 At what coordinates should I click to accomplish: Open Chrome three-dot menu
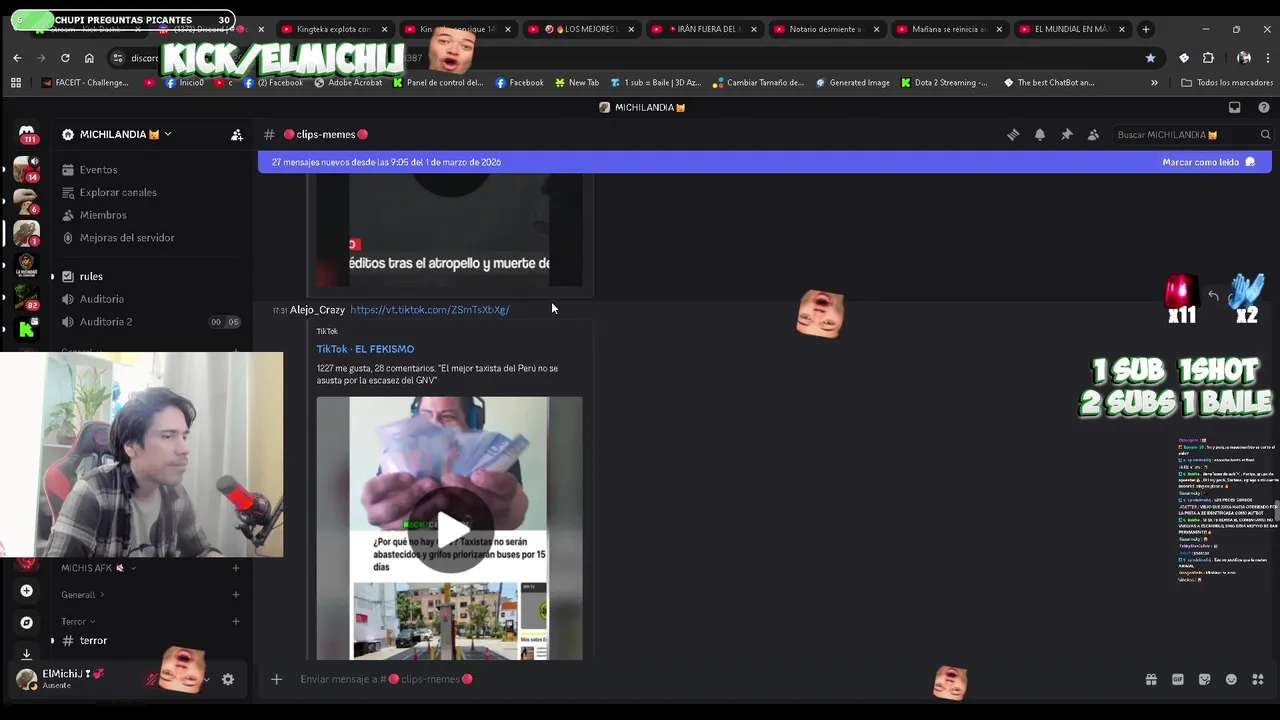pyautogui.click(x=1268, y=58)
